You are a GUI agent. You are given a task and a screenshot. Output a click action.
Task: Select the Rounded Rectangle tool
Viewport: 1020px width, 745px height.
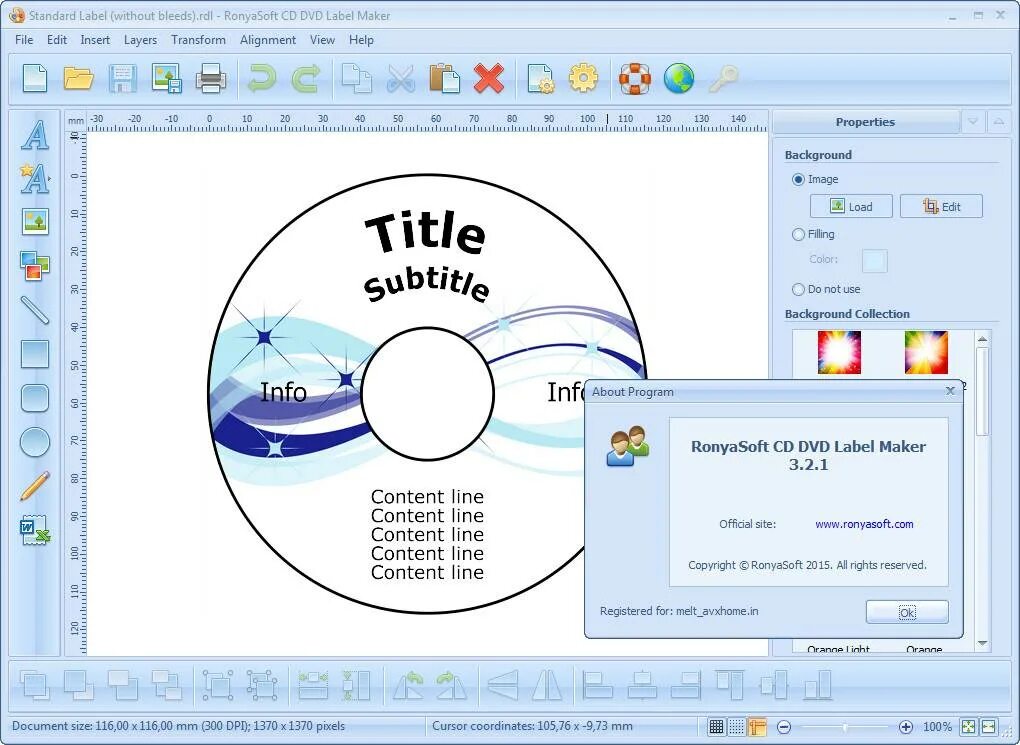click(35, 398)
